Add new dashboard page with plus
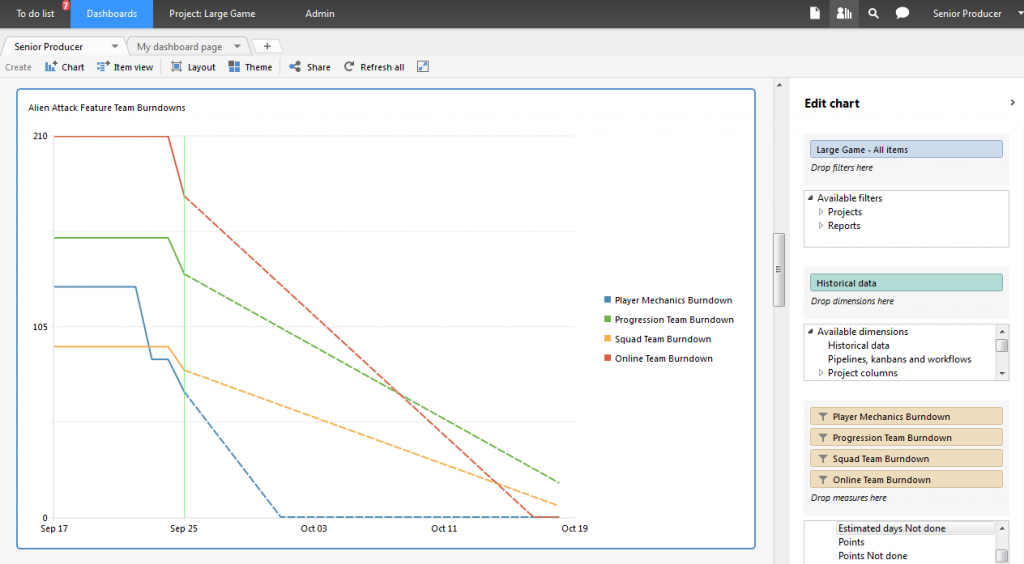 click(x=267, y=46)
